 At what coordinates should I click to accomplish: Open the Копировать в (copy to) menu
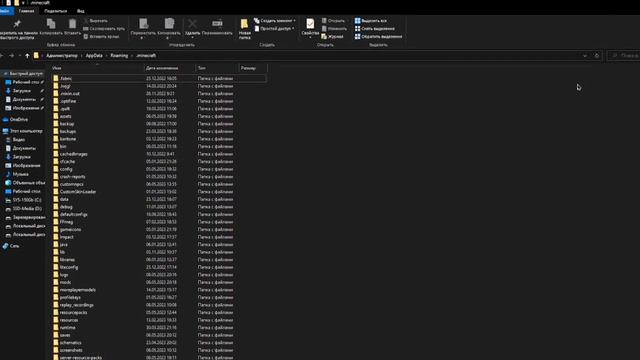click(169, 28)
